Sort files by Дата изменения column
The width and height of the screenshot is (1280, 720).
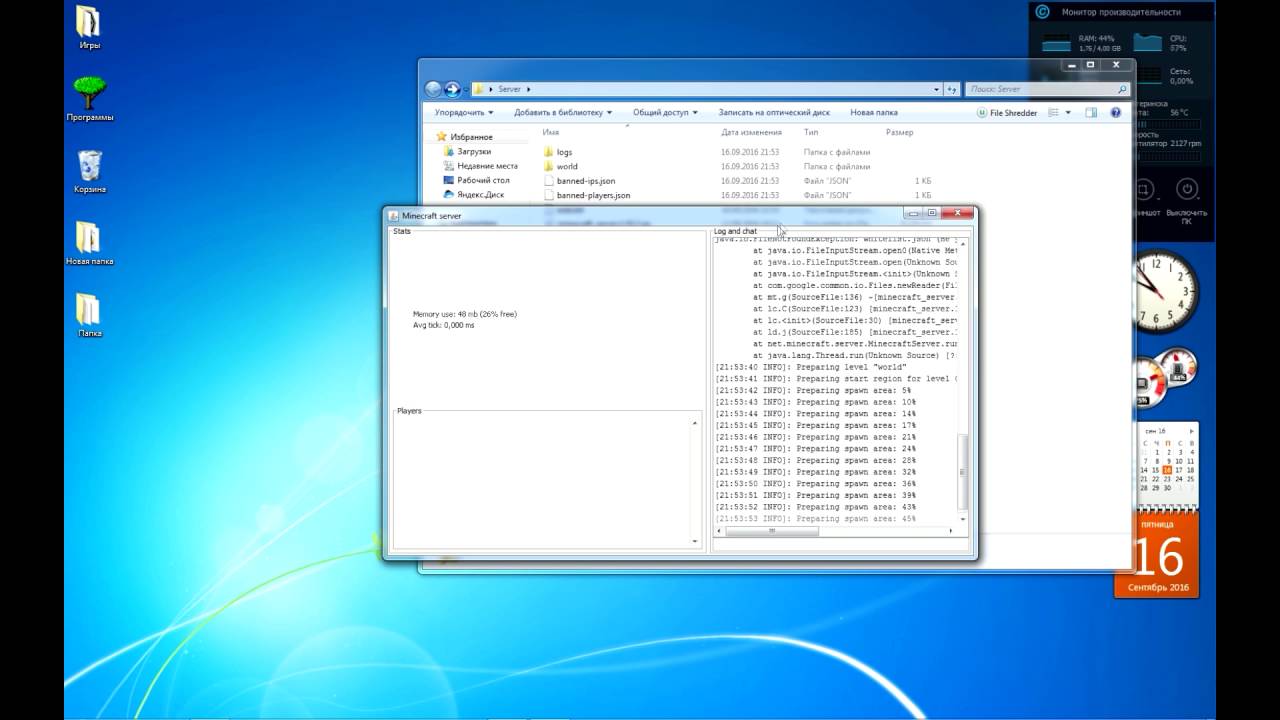point(751,132)
